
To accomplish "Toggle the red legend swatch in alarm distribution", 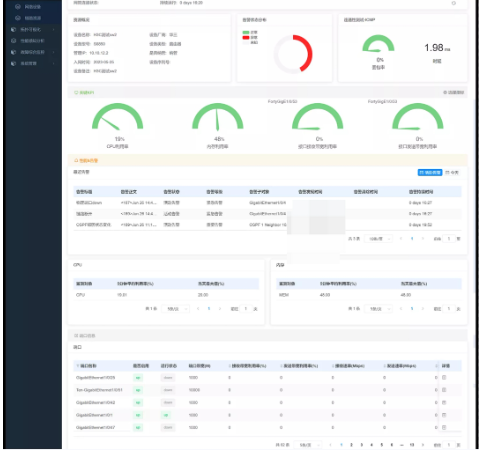I will 246,37.
